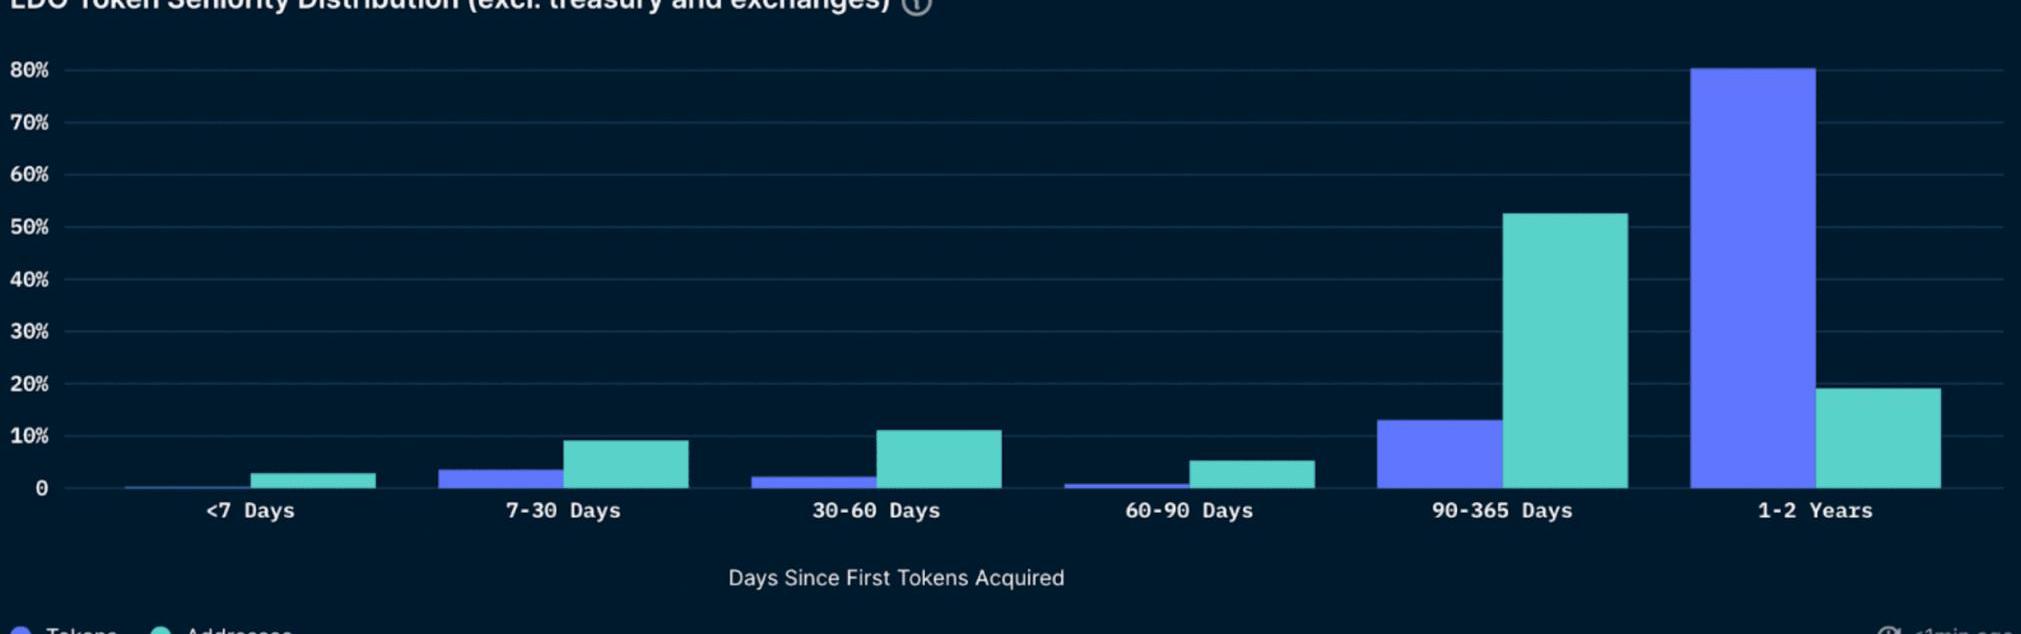Viewport: 2021px width, 634px height.
Task: Click the "60-90 Days" axis label
Action: (1189, 511)
